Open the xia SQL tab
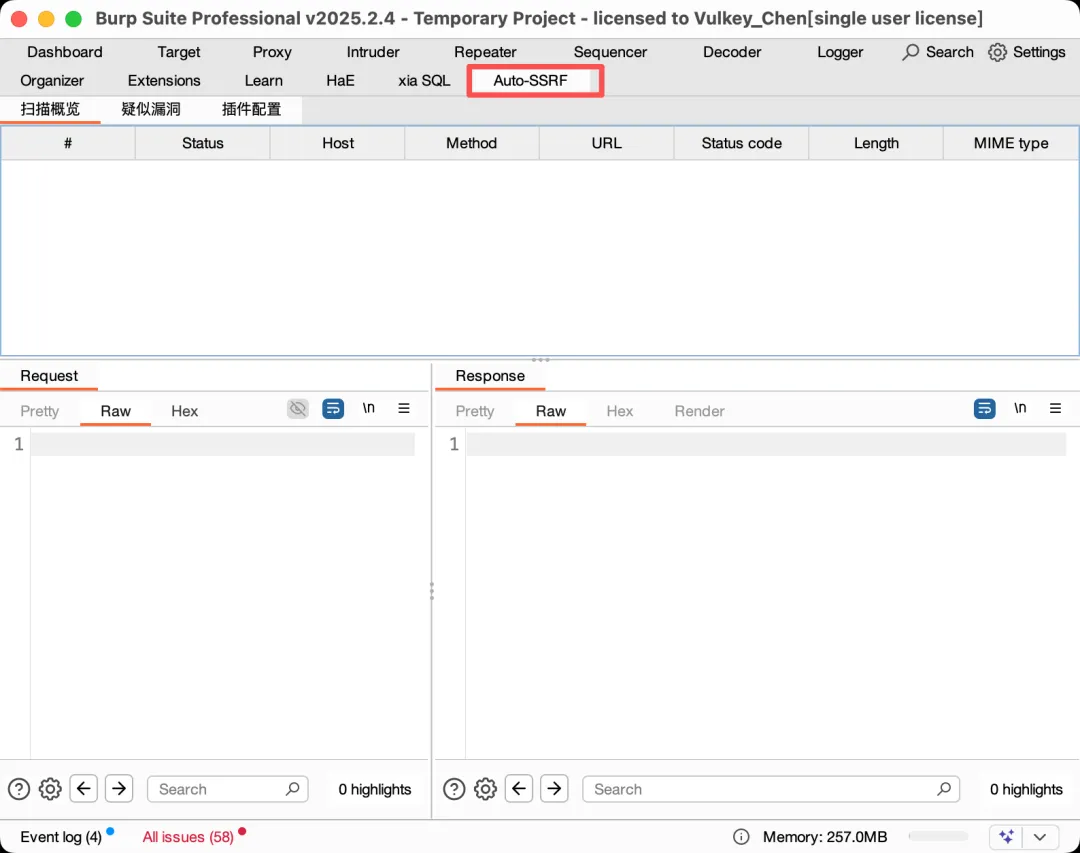Screen dimensions: 1080x853 click(x=424, y=81)
